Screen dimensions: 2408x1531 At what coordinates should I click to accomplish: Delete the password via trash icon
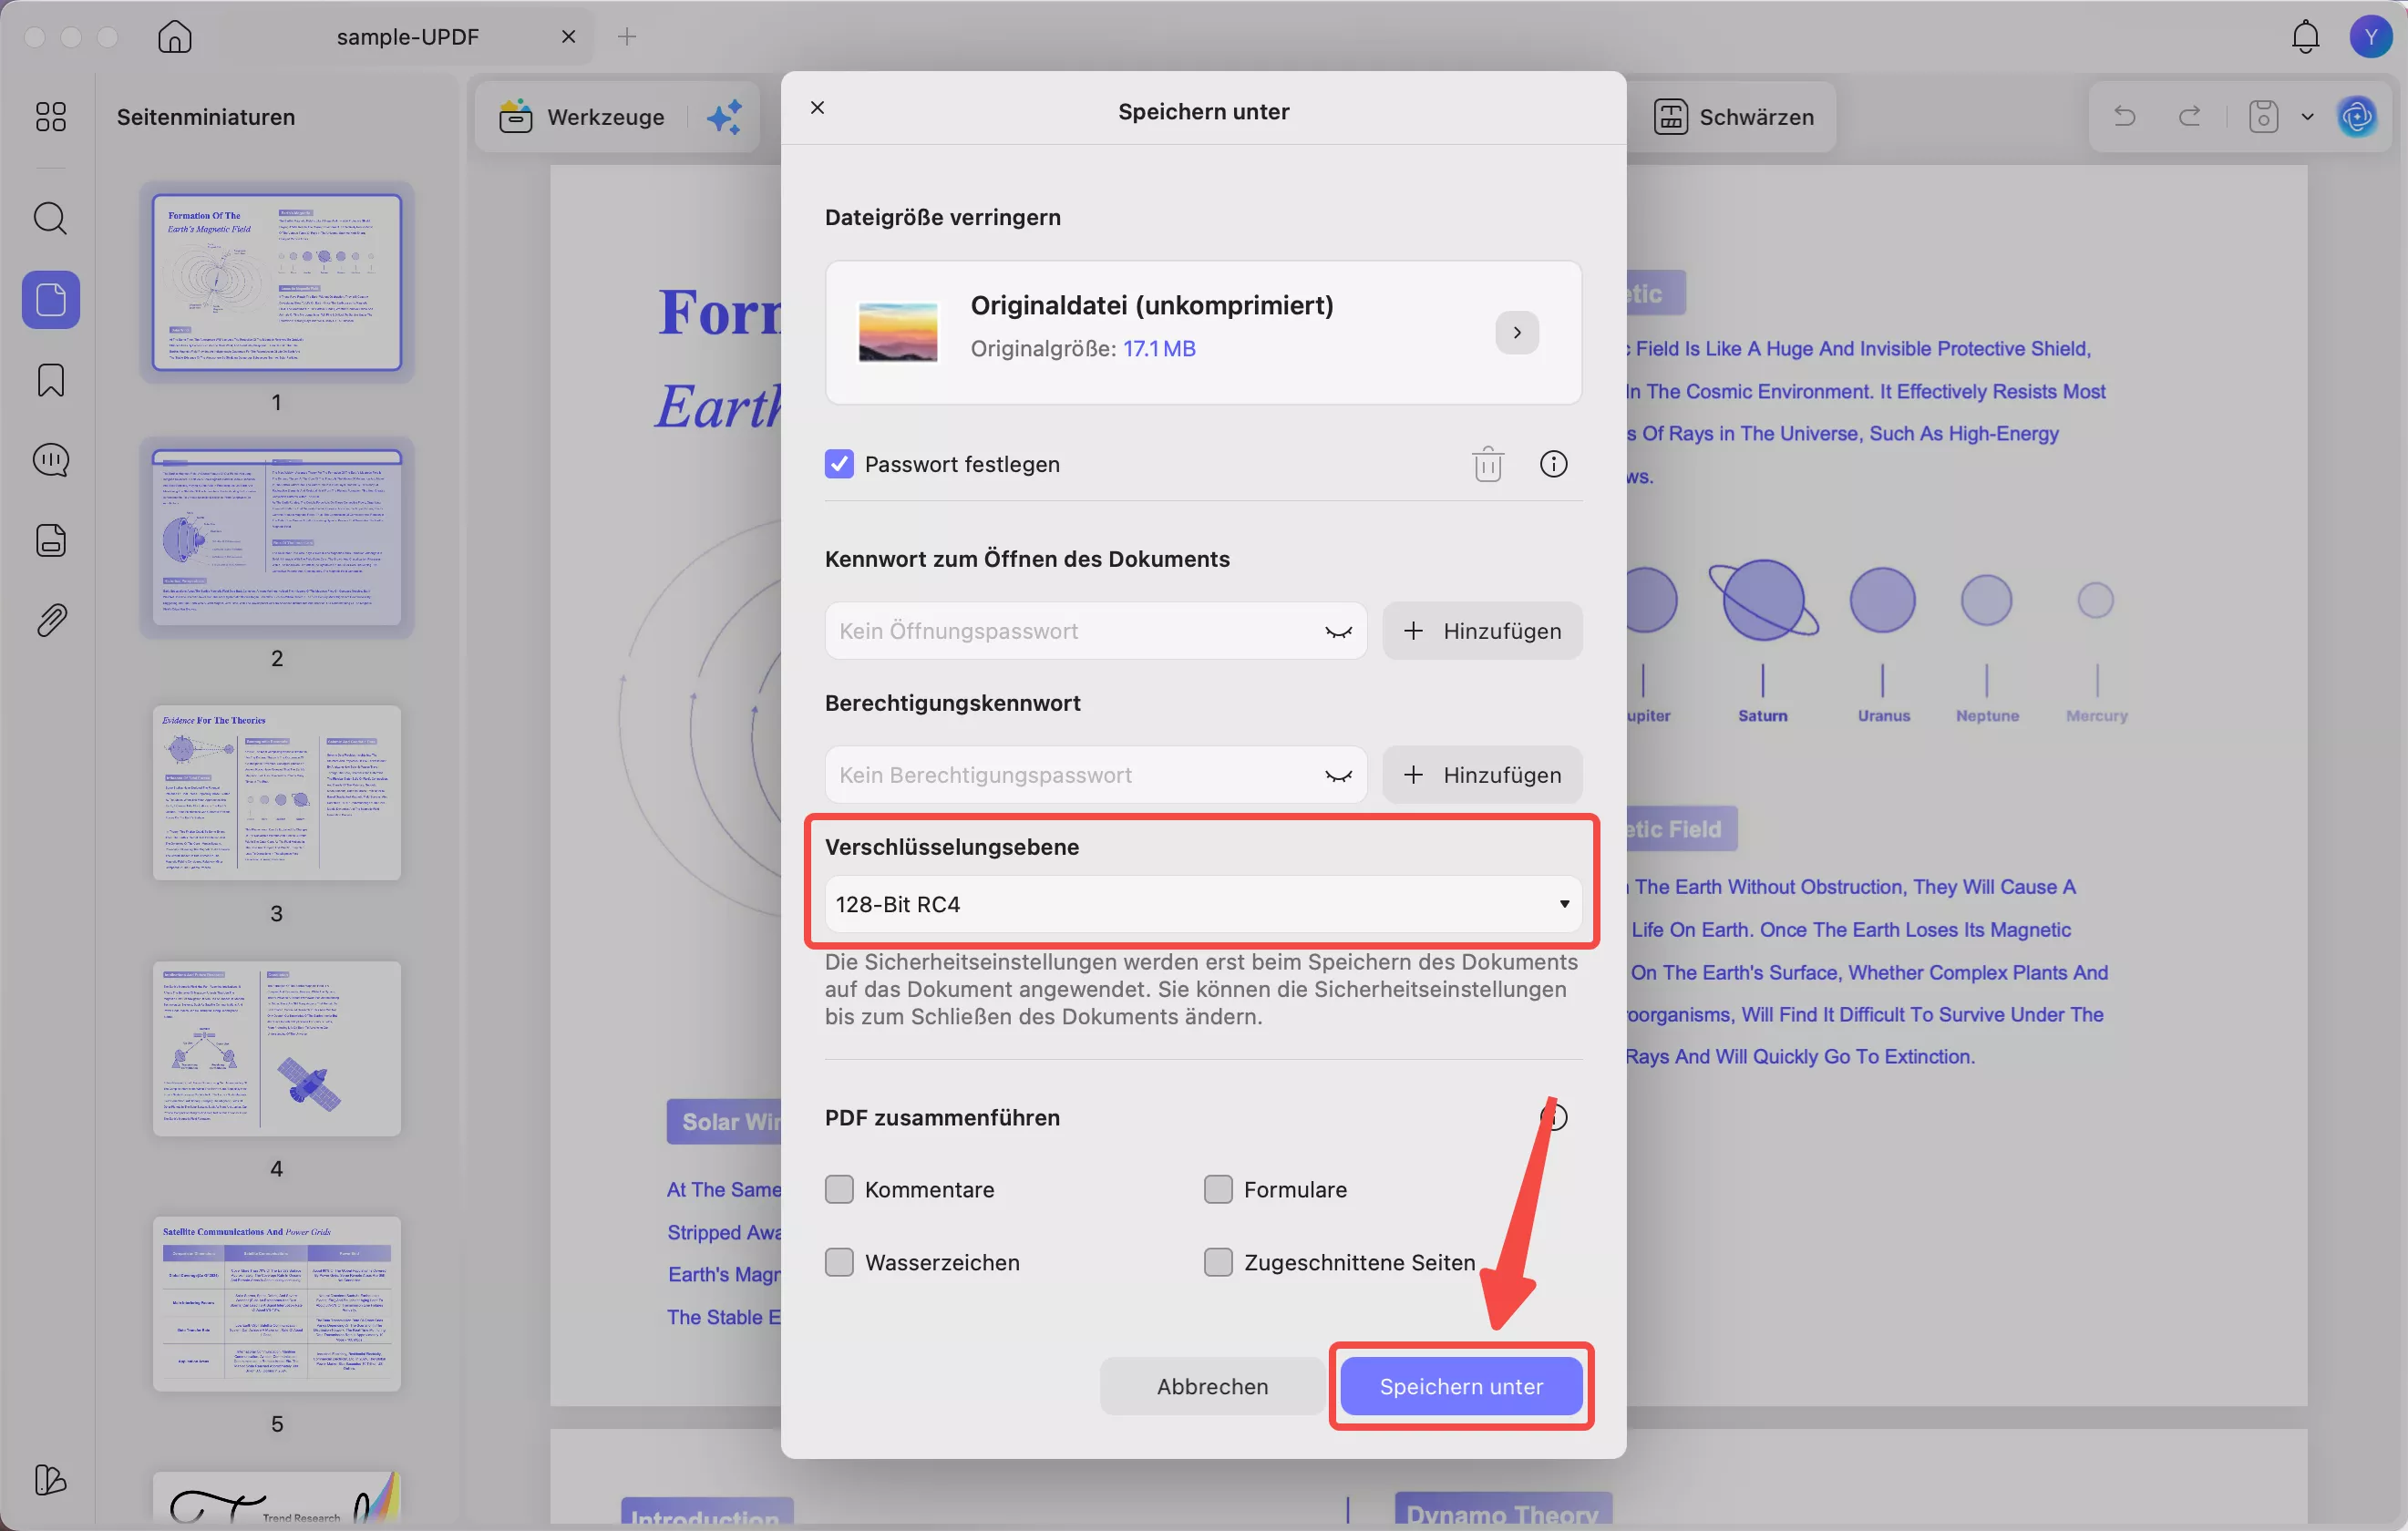click(1488, 463)
